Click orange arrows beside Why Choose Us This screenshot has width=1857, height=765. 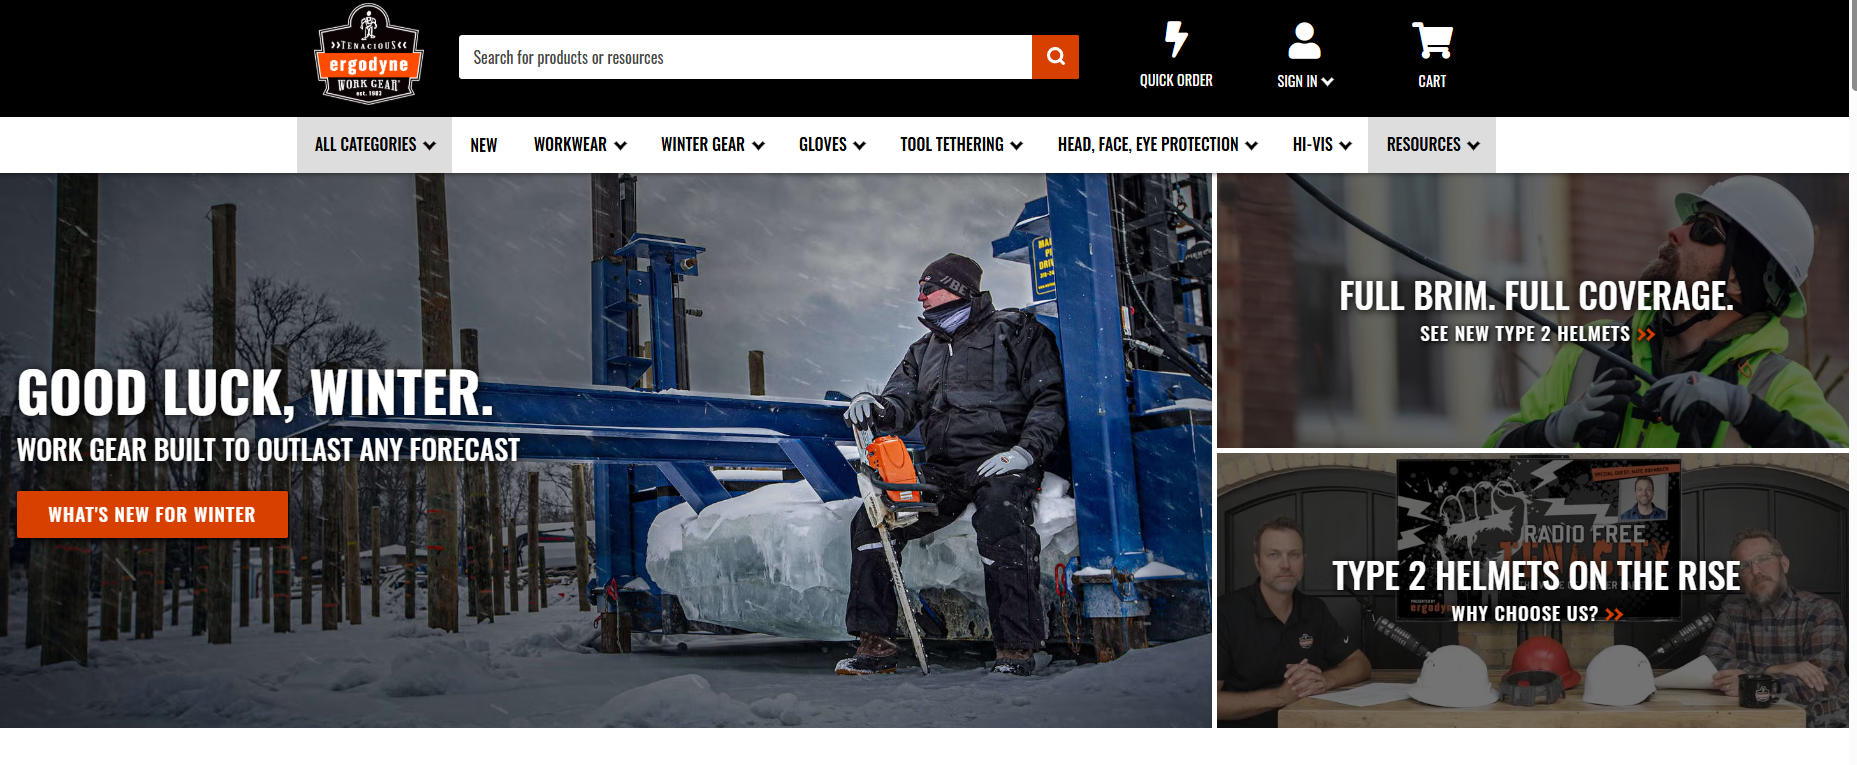click(x=1614, y=614)
